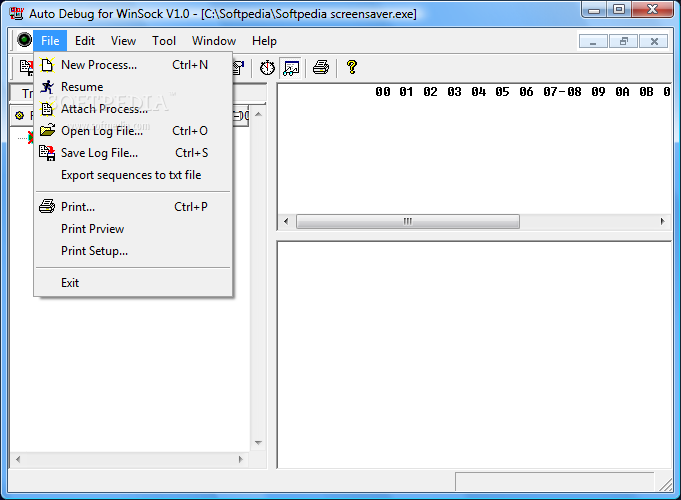
Task: Click the window resize grip corner
Action: 665,484
